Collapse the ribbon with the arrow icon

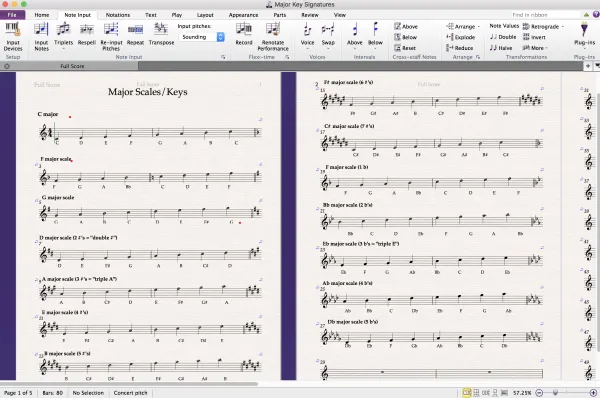click(586, 15)
